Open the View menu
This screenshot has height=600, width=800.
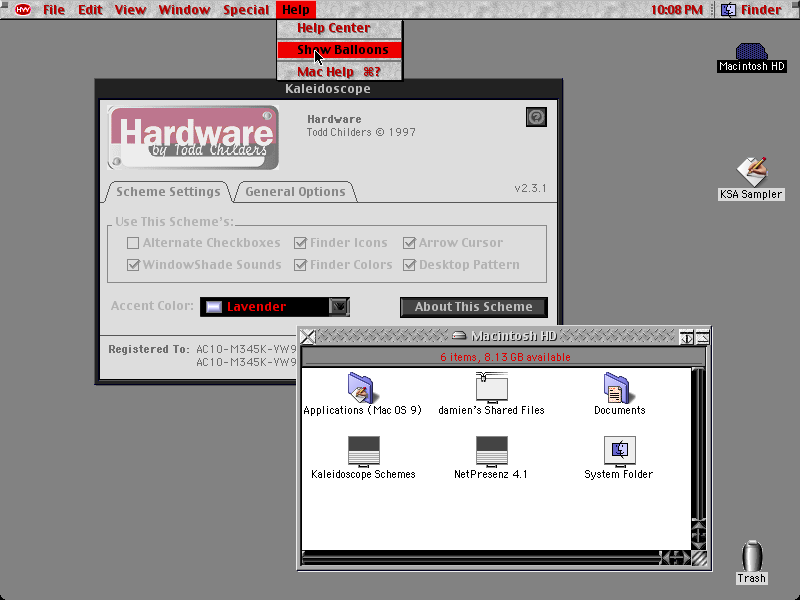point(130,10)
